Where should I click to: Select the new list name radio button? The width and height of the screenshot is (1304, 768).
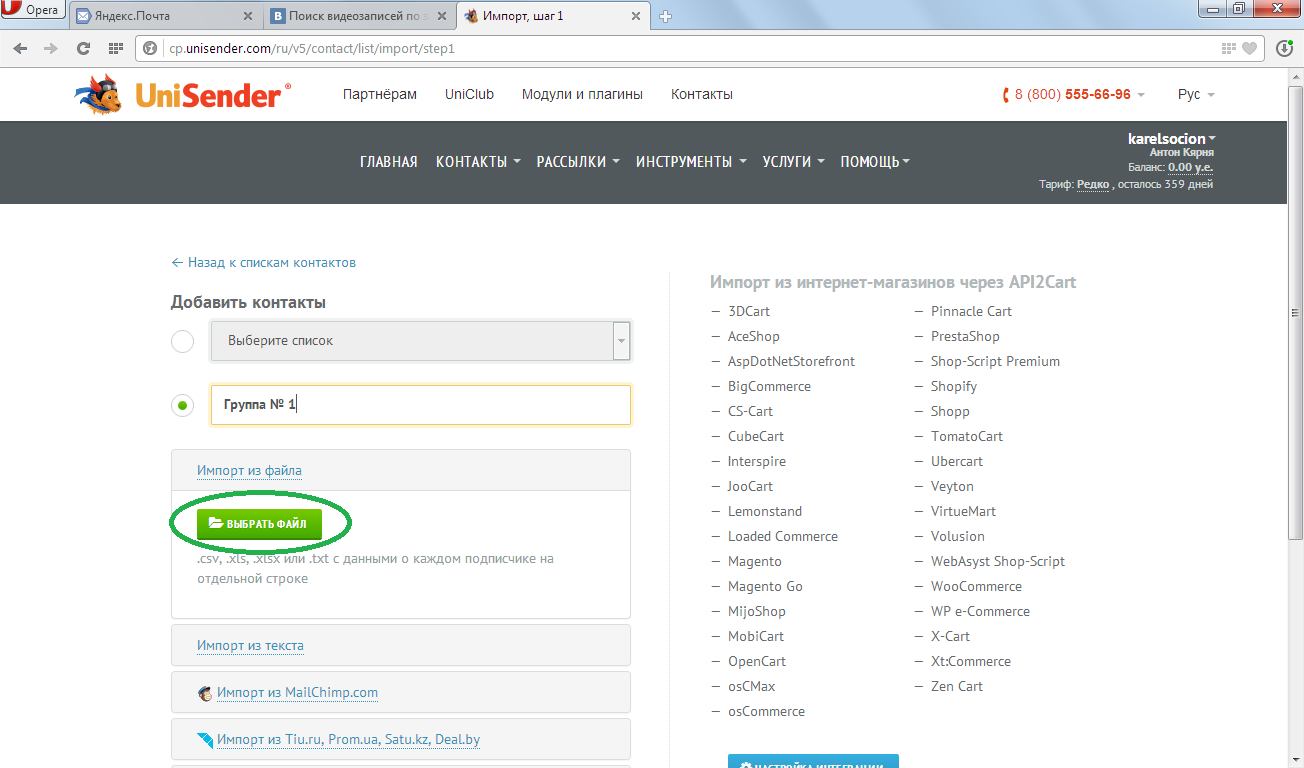coord(182,406)
